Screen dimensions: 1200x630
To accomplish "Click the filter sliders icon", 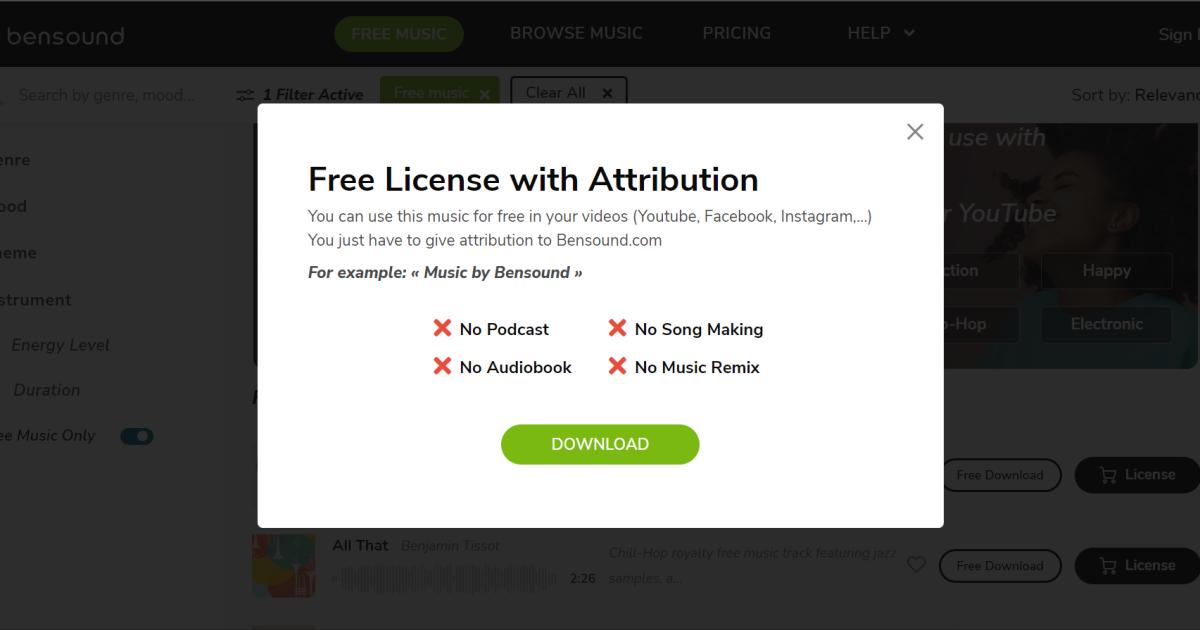I will click(x=245, y=95).
